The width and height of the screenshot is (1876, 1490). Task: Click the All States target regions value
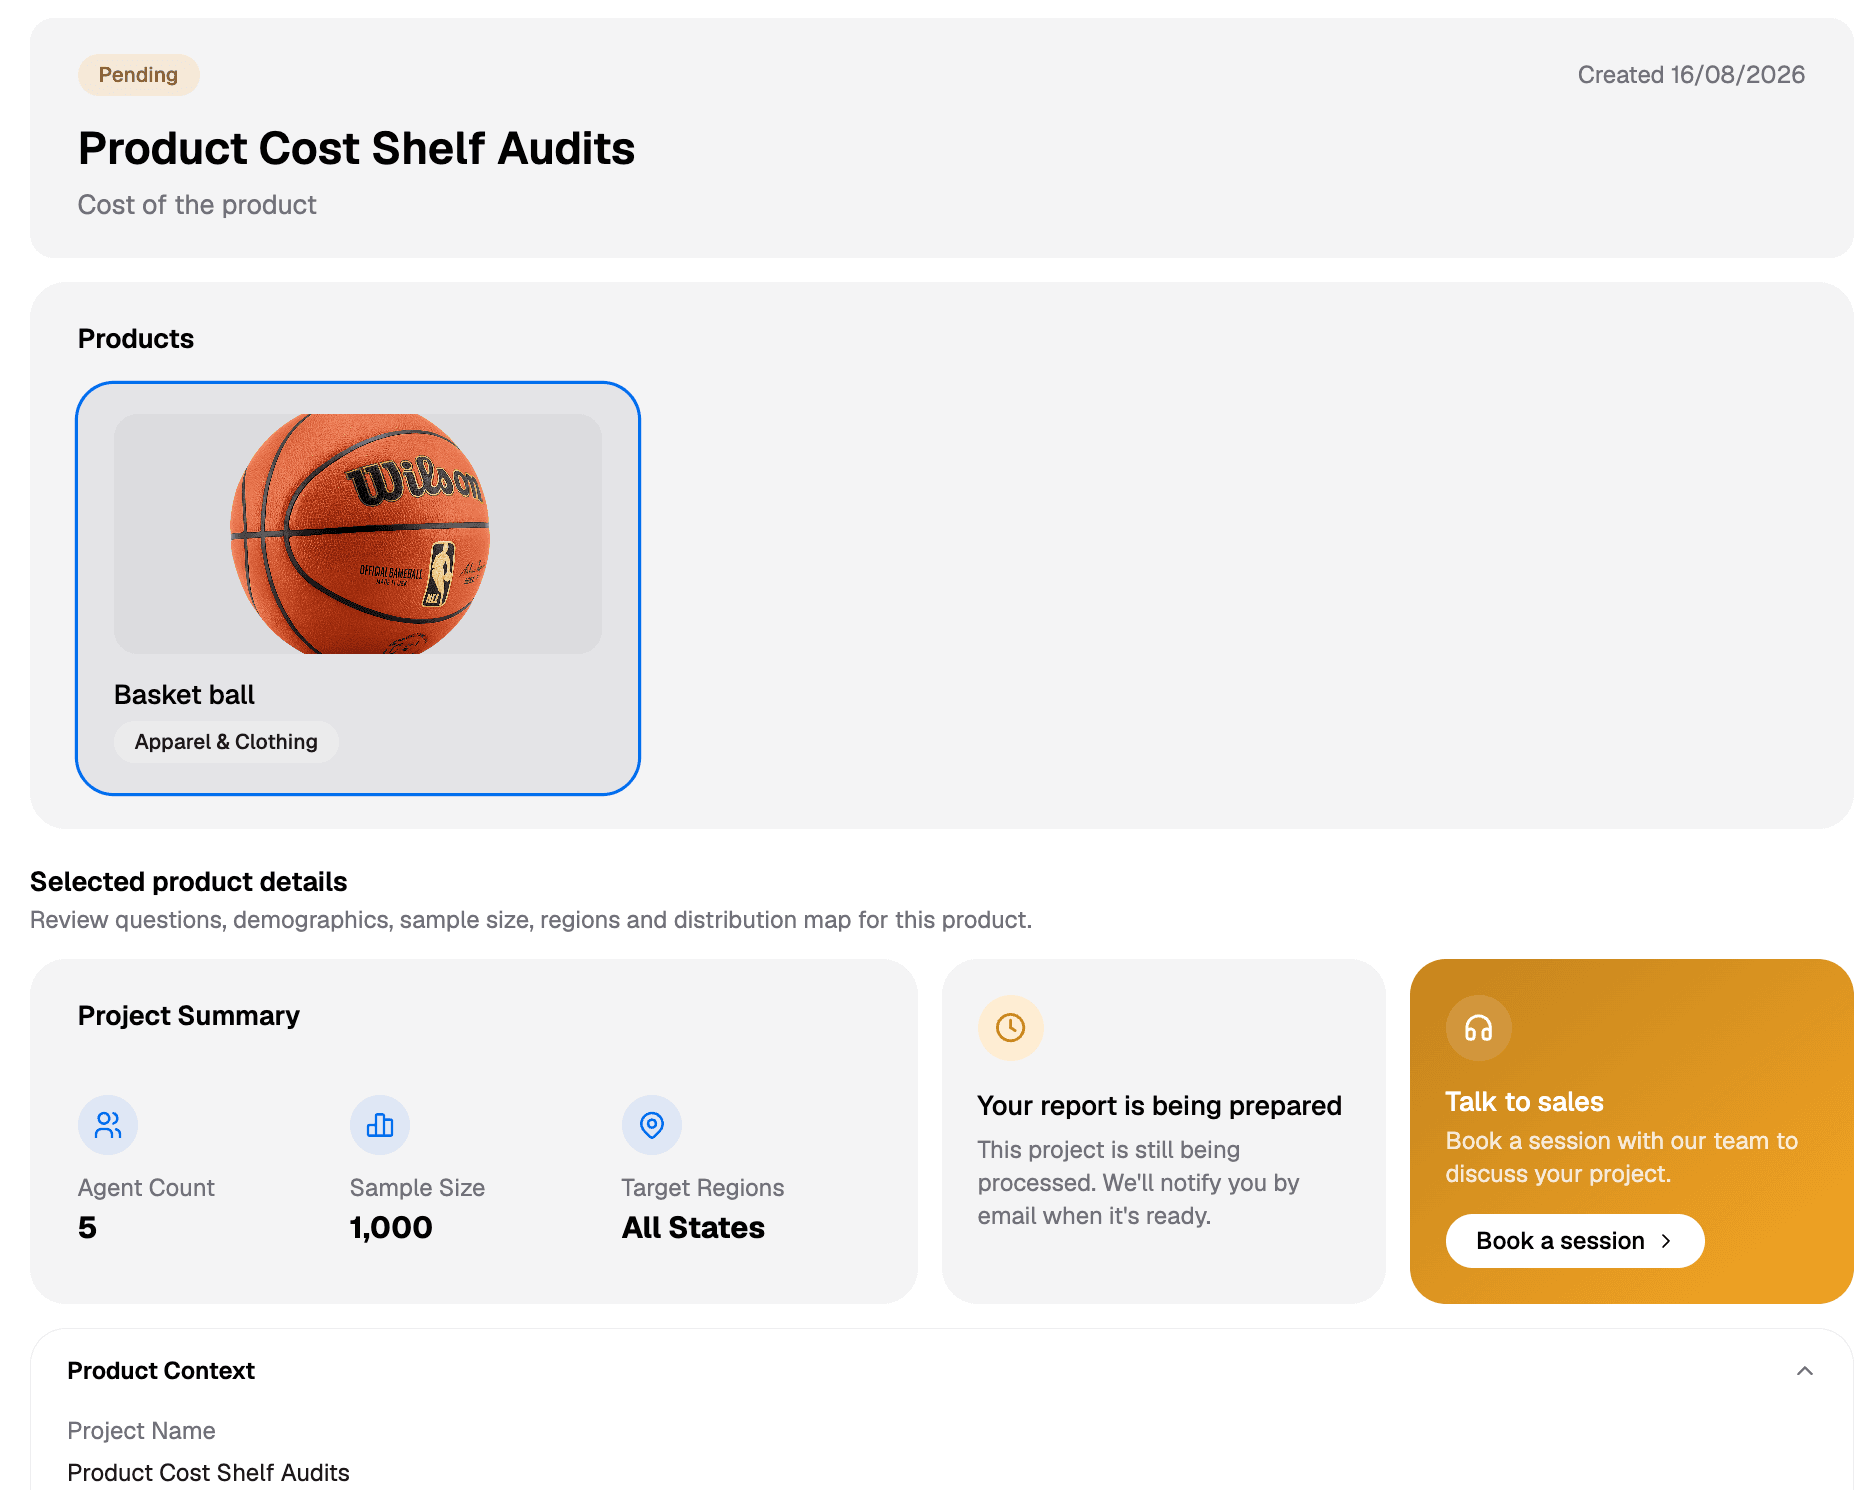pyautogui.click(x=693, y=1228)
